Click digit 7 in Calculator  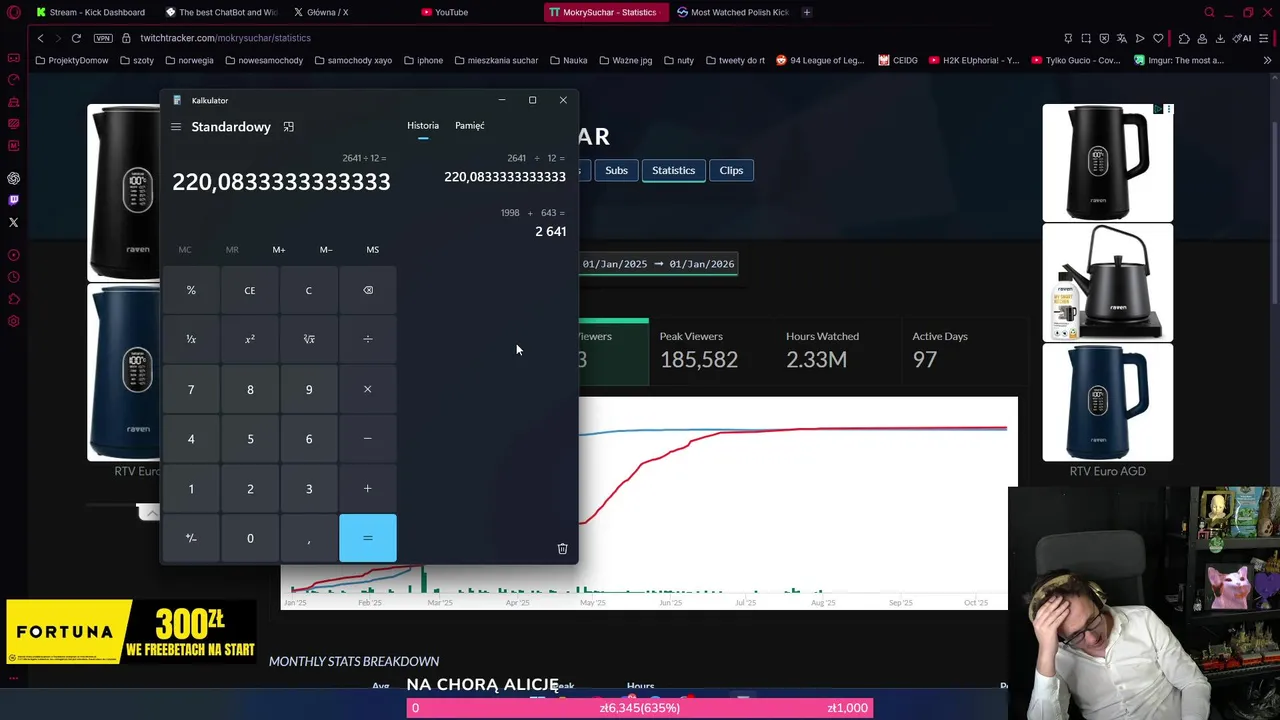(191, 389)
